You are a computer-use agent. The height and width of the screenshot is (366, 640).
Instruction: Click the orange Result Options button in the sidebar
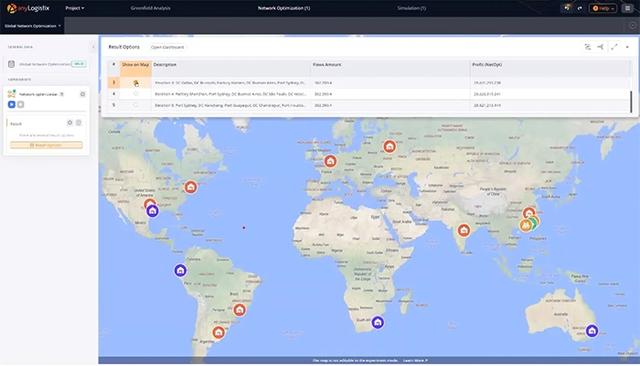46,145
